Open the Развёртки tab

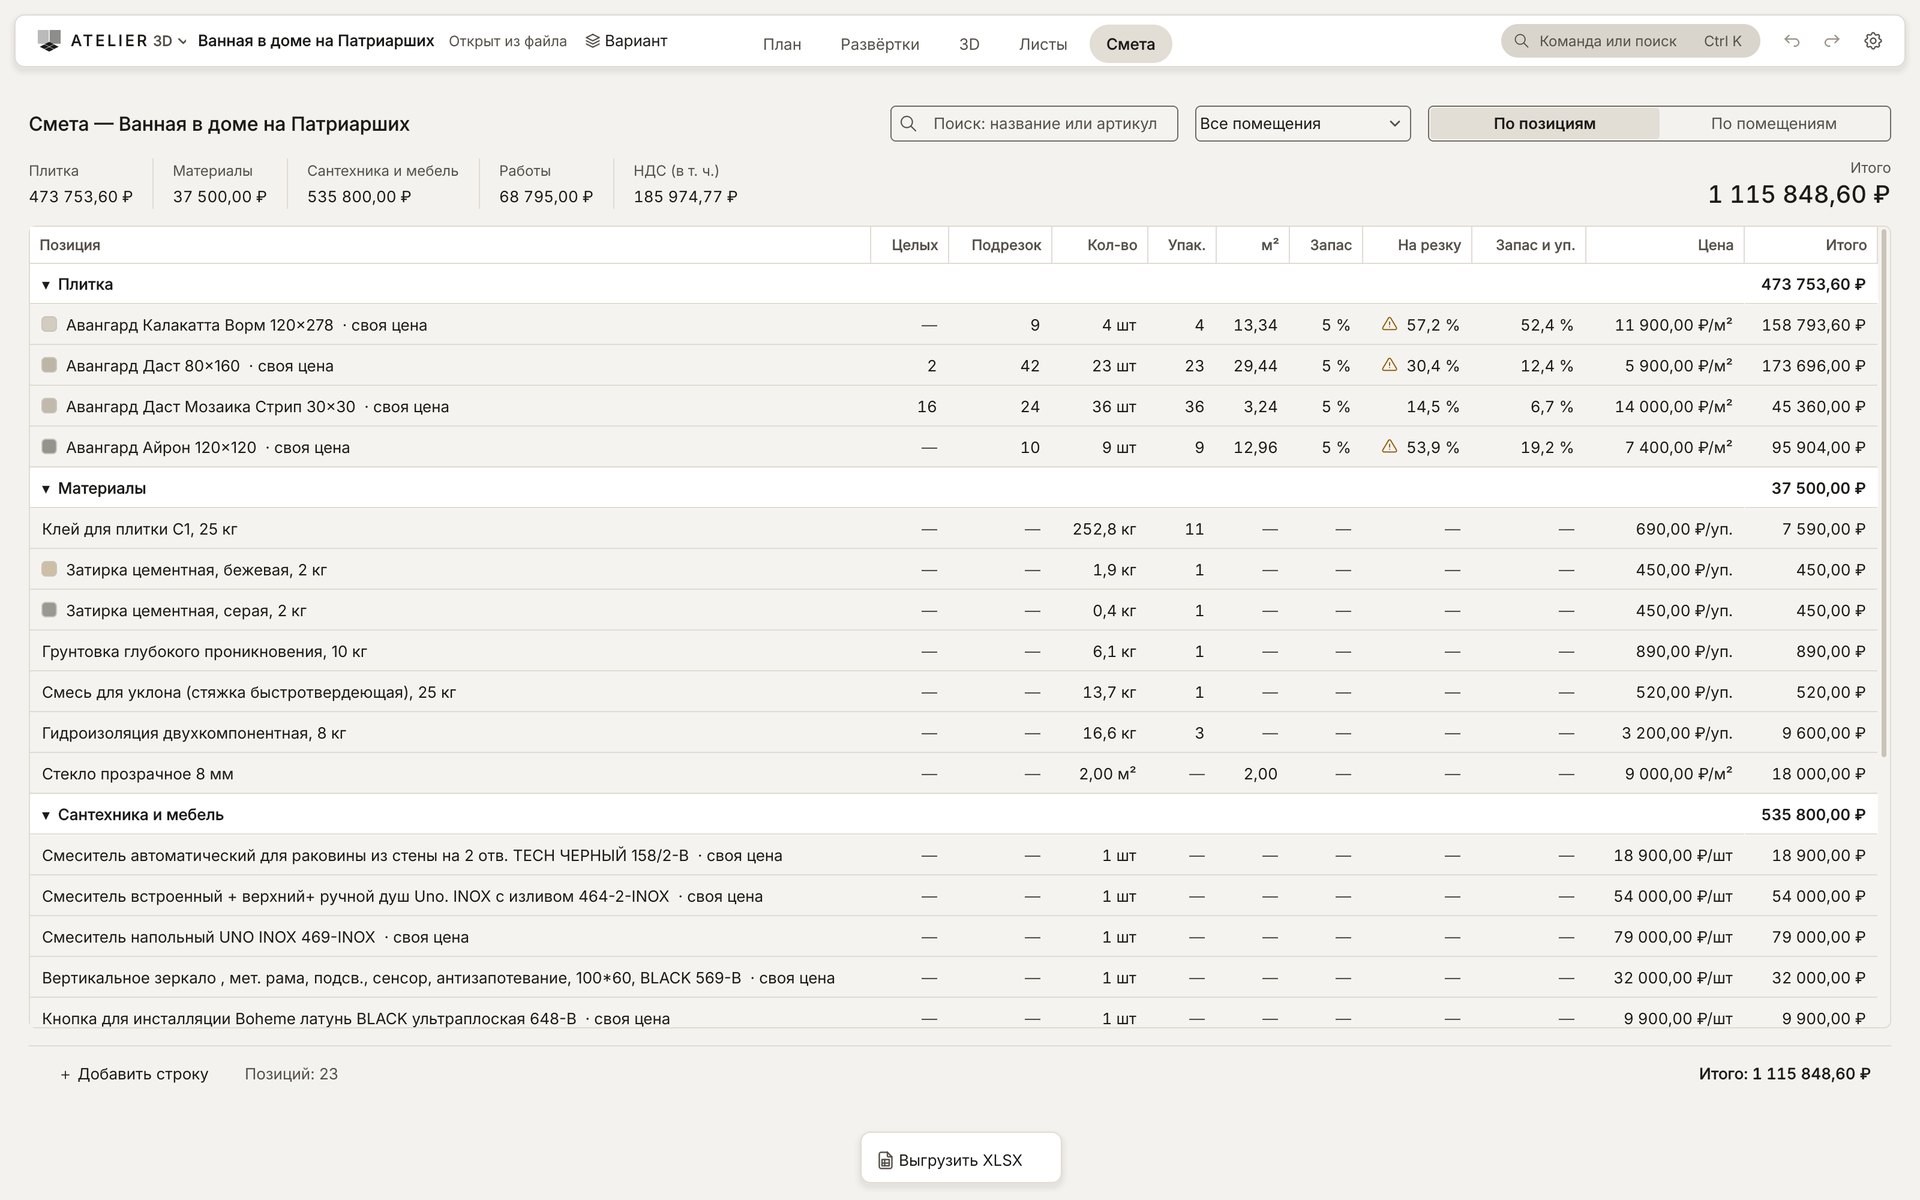tap(879, 44)
